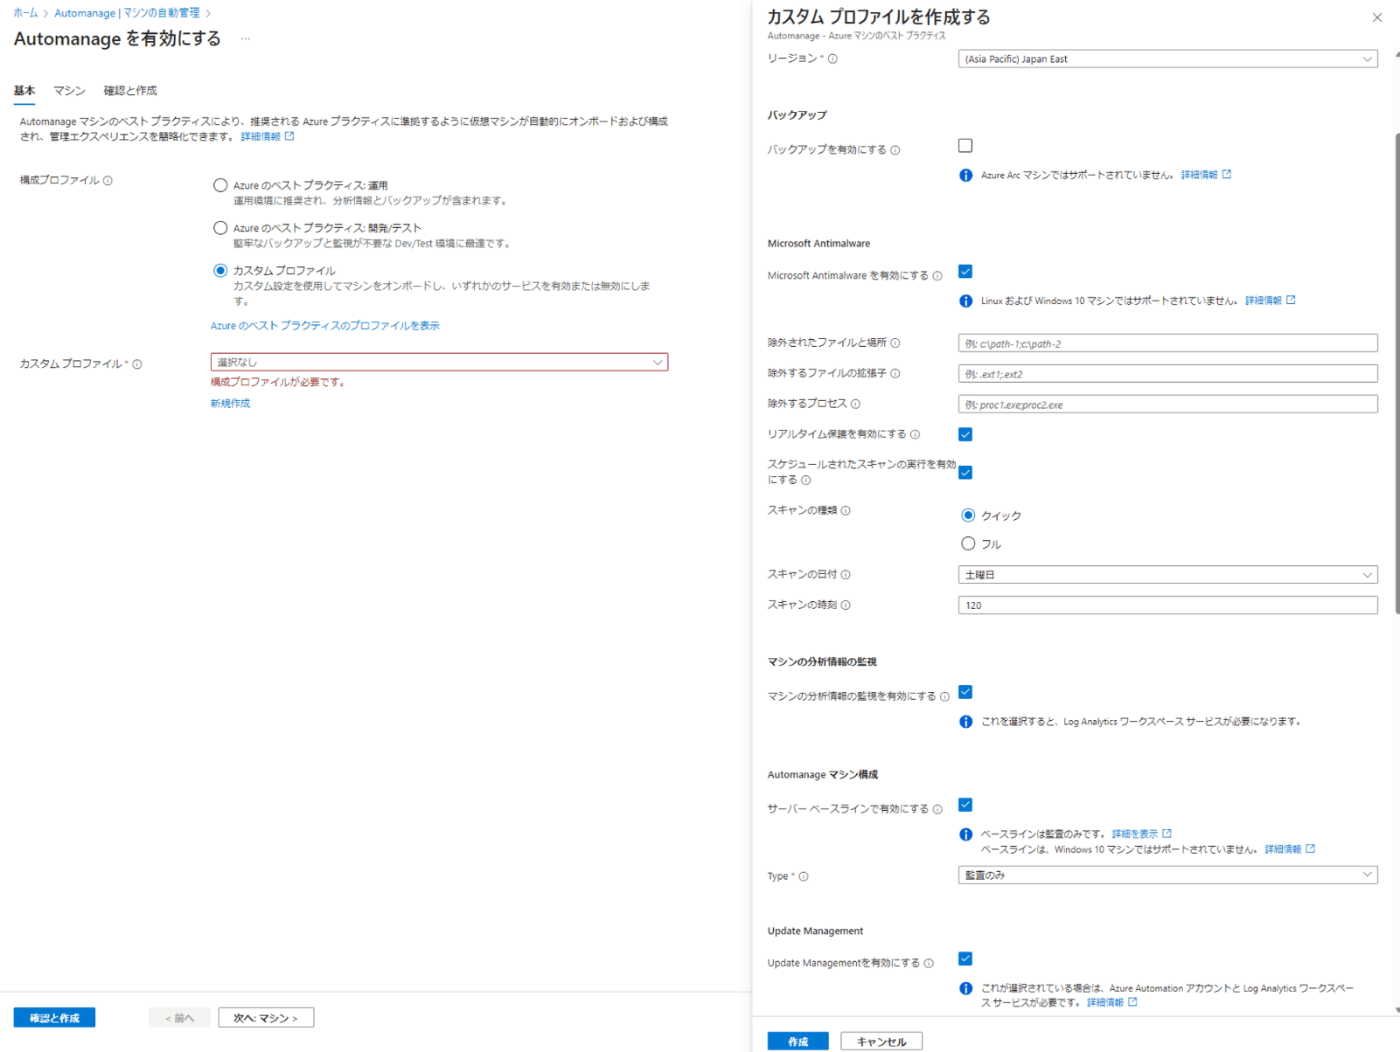The image size is (1400, 1052).
Task: Click the disabled < 前へ button
Action: [x=180, y=1018]
